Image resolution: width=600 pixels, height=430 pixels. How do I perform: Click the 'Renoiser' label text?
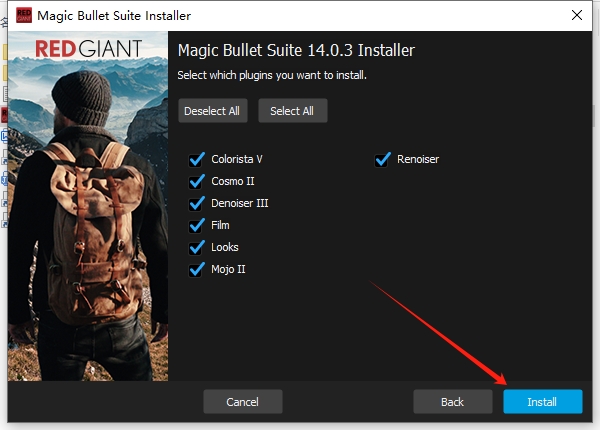point(418,159)
